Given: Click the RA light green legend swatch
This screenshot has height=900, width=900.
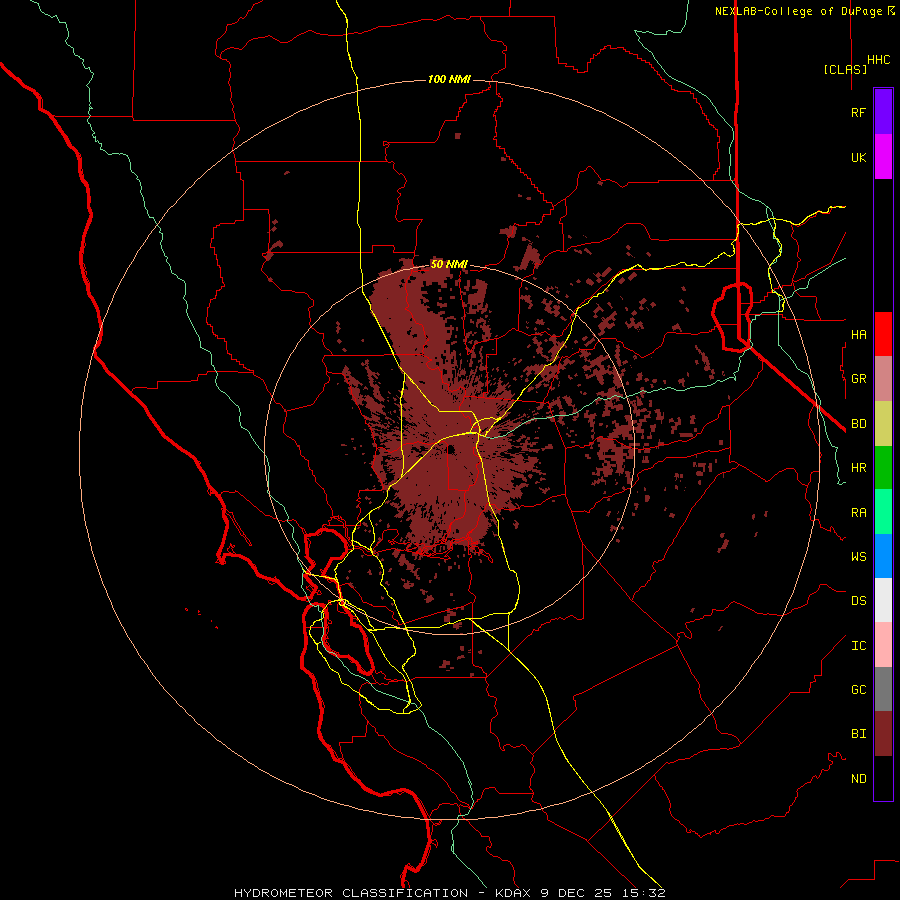Looking at the screenshot, I should pyautogui.click(x=883, y=512).
